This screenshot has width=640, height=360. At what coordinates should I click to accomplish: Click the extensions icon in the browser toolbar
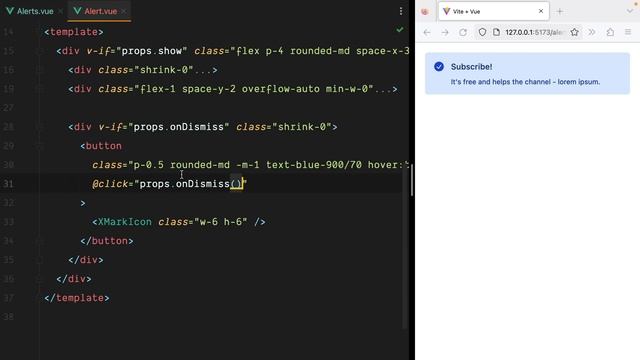click(610, 32)
